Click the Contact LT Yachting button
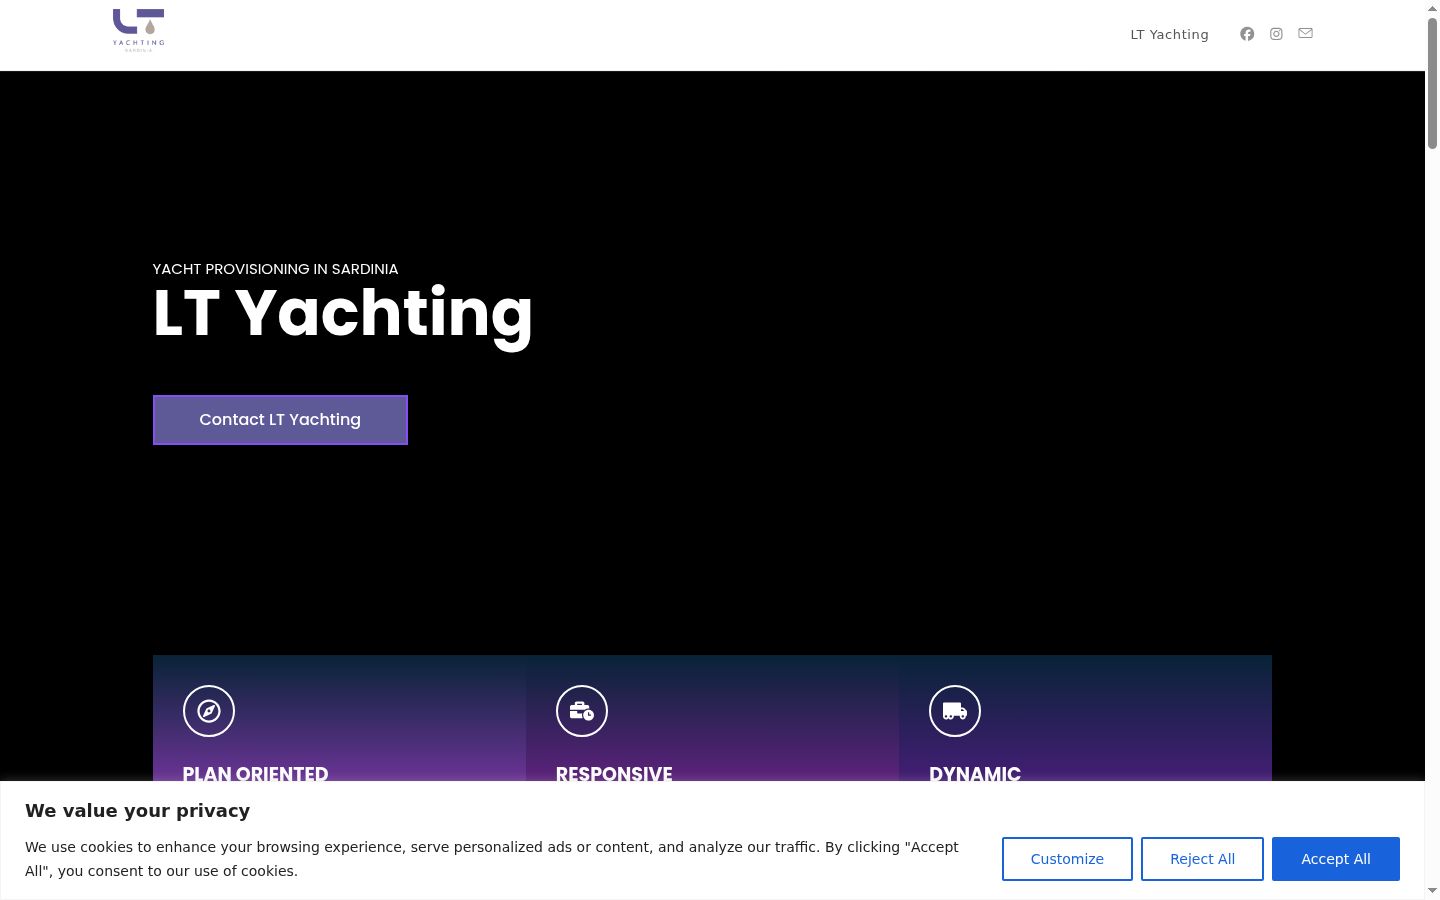This screenshot has height=900, width=1440. coord(280,420)
